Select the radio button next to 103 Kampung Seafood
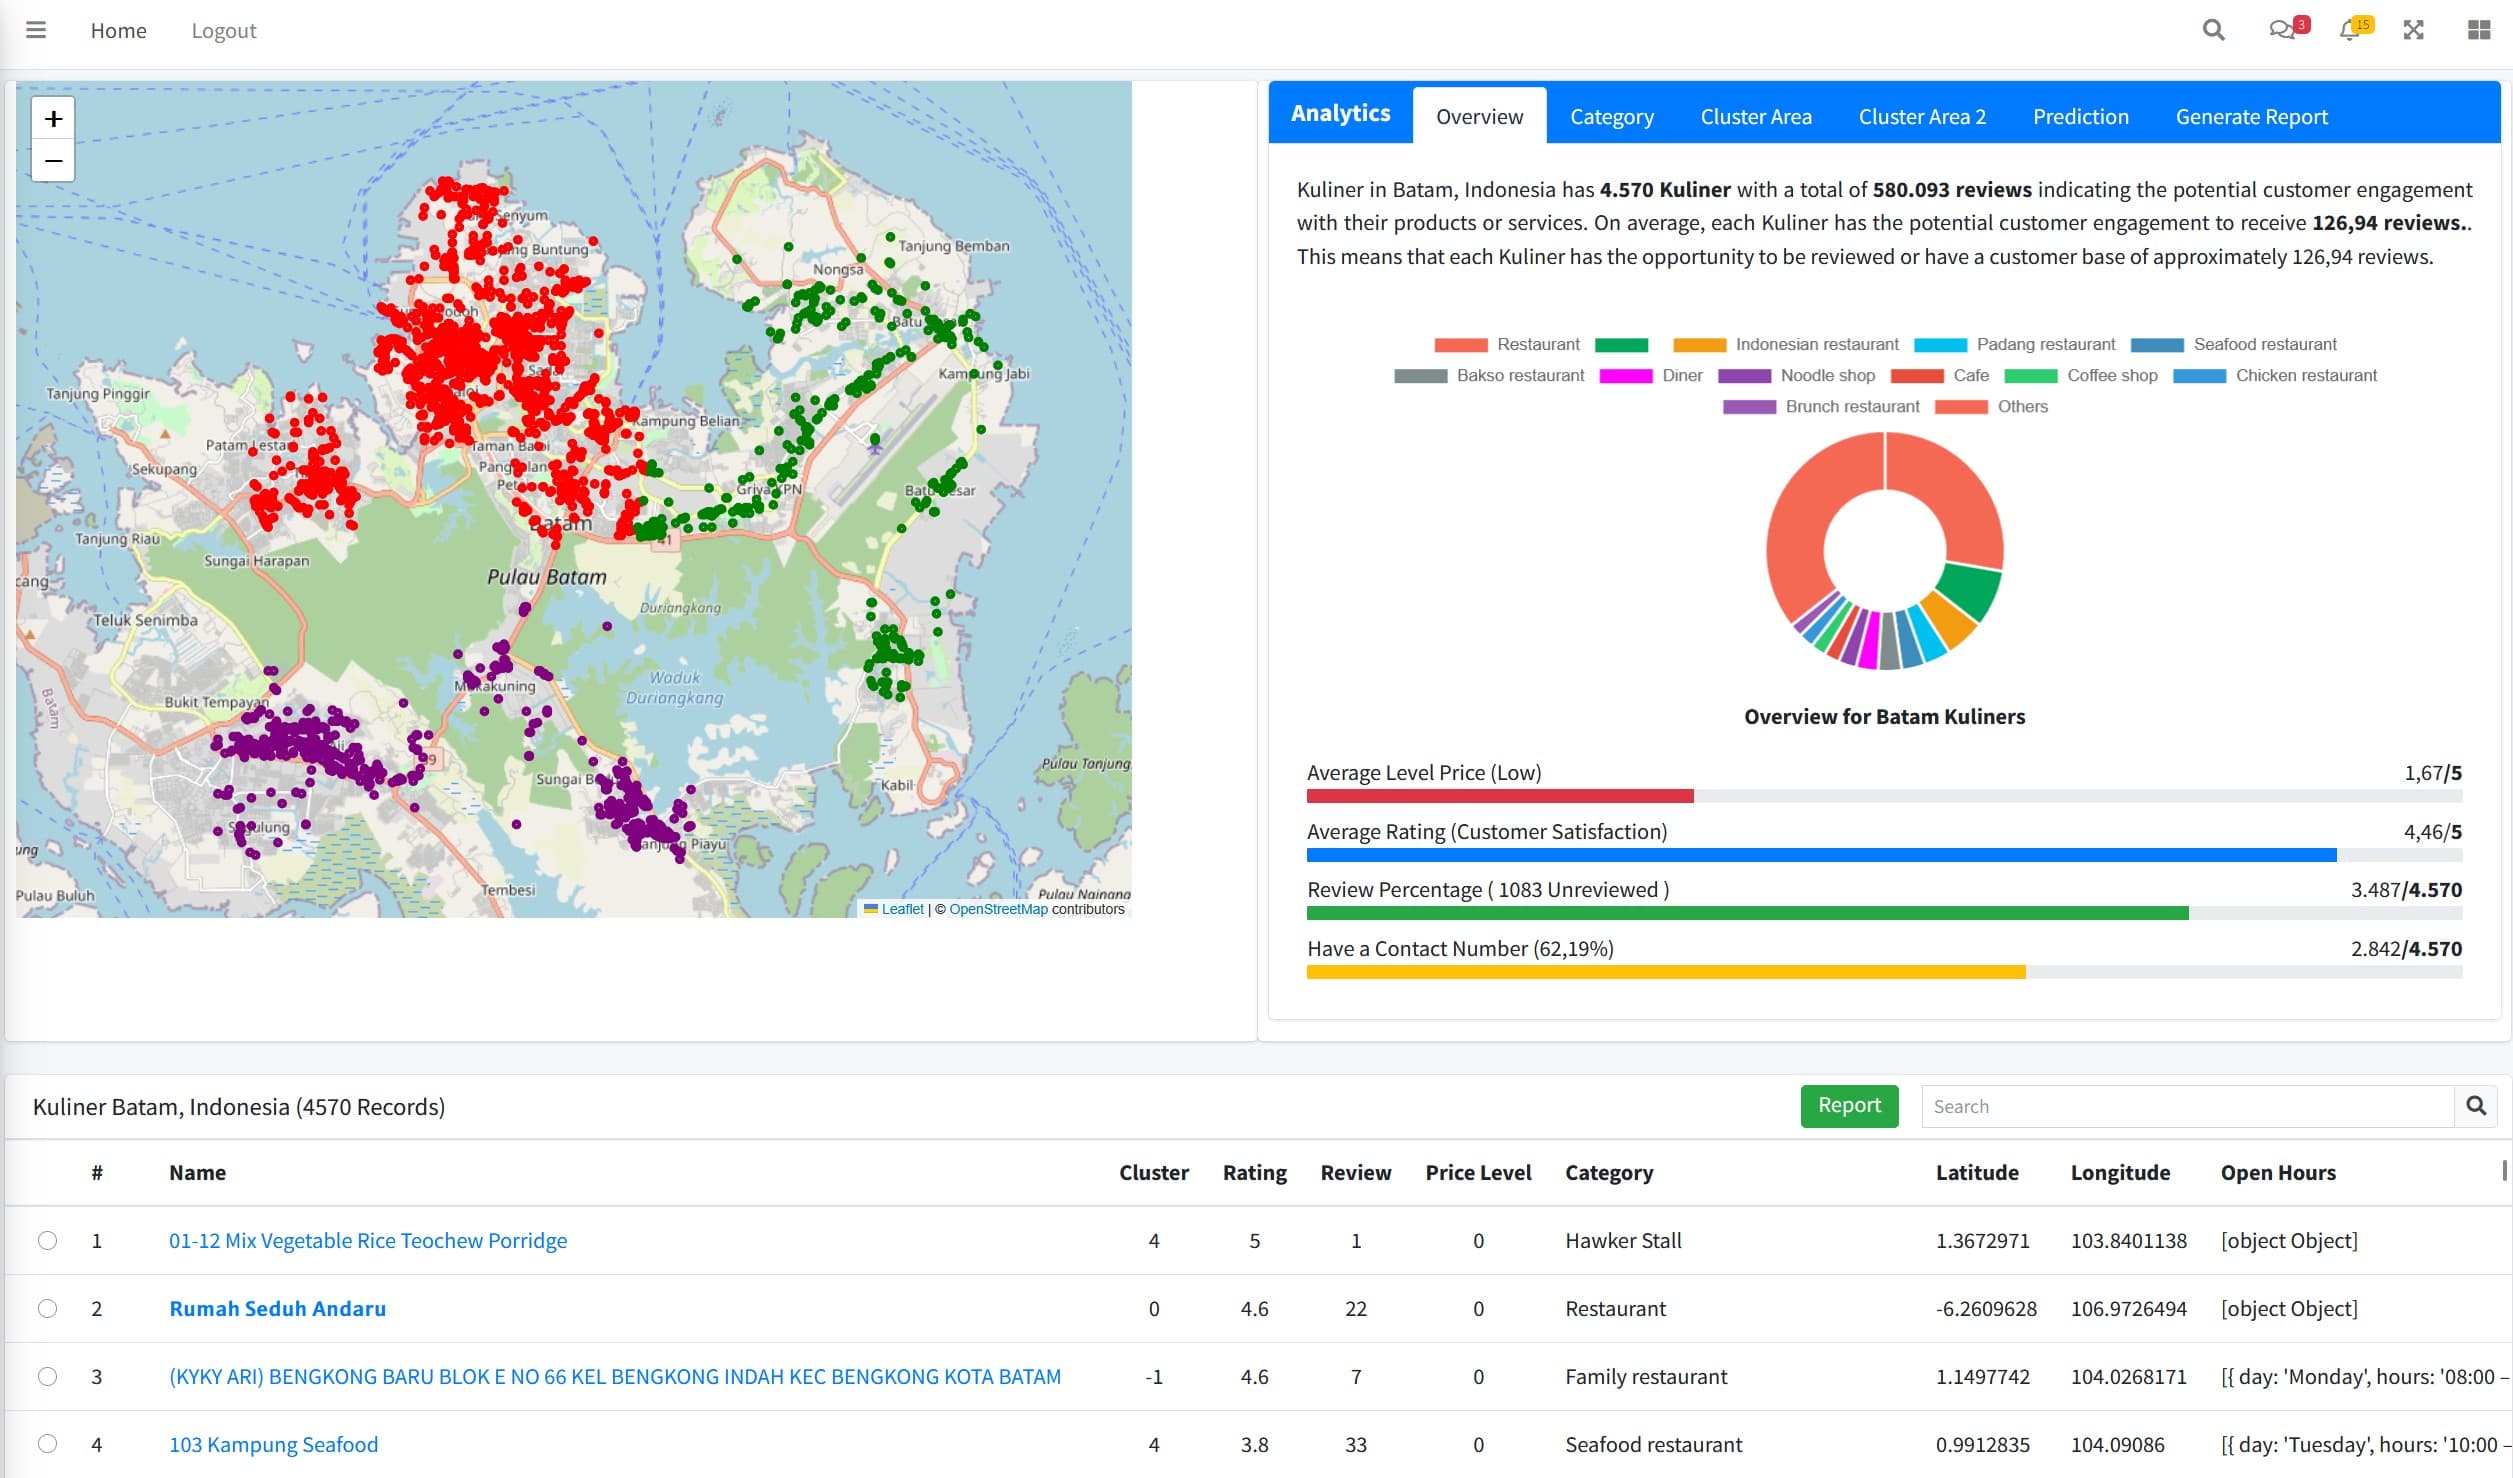Image resolution: width=2513 pixels, height=1478 pixels. tap(47, 1444)
